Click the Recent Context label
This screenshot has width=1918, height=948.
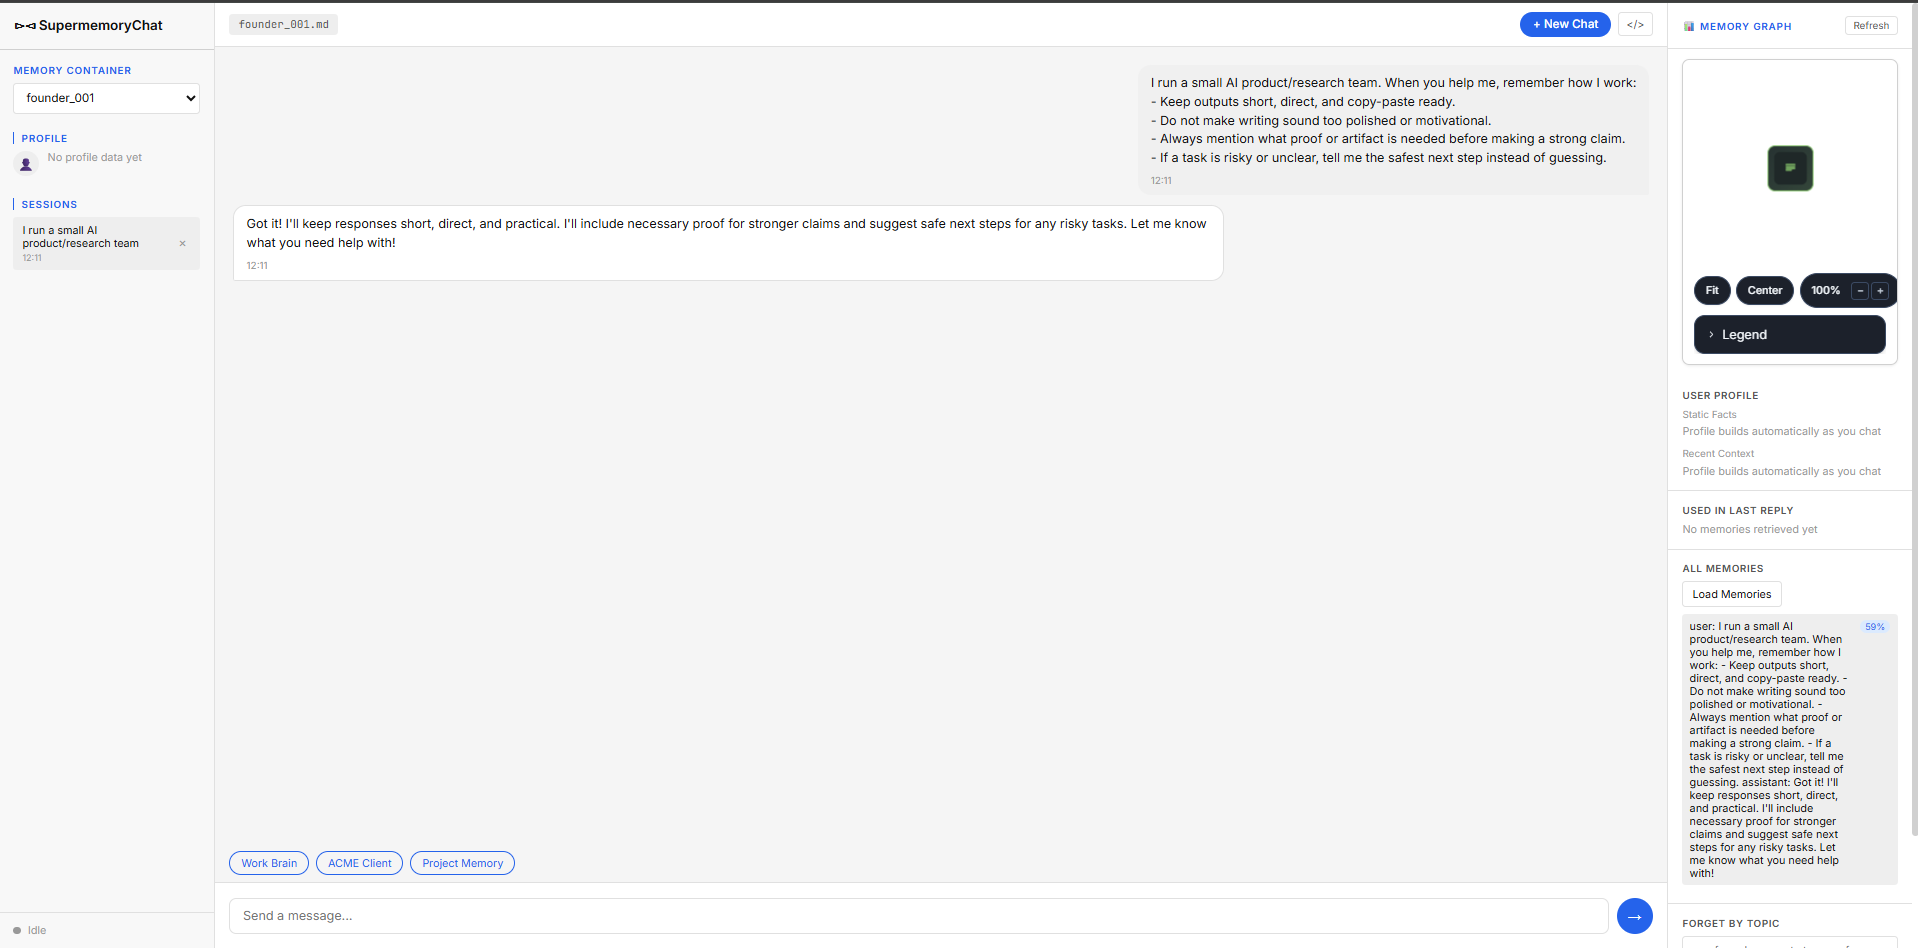(1718, 454)
